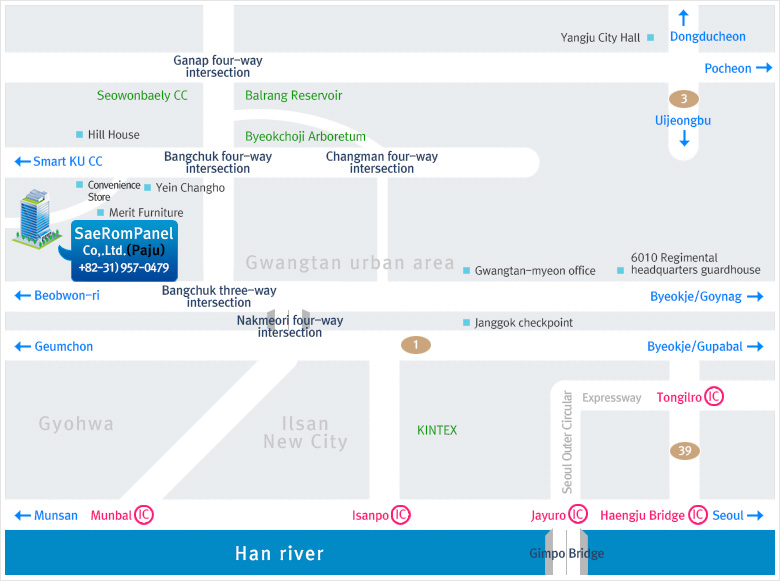Image resolution: width=780 pixels, height=581 pixels.
Task: Click the phone number +82-31) 957-0479
Action: tap(124, 268)
